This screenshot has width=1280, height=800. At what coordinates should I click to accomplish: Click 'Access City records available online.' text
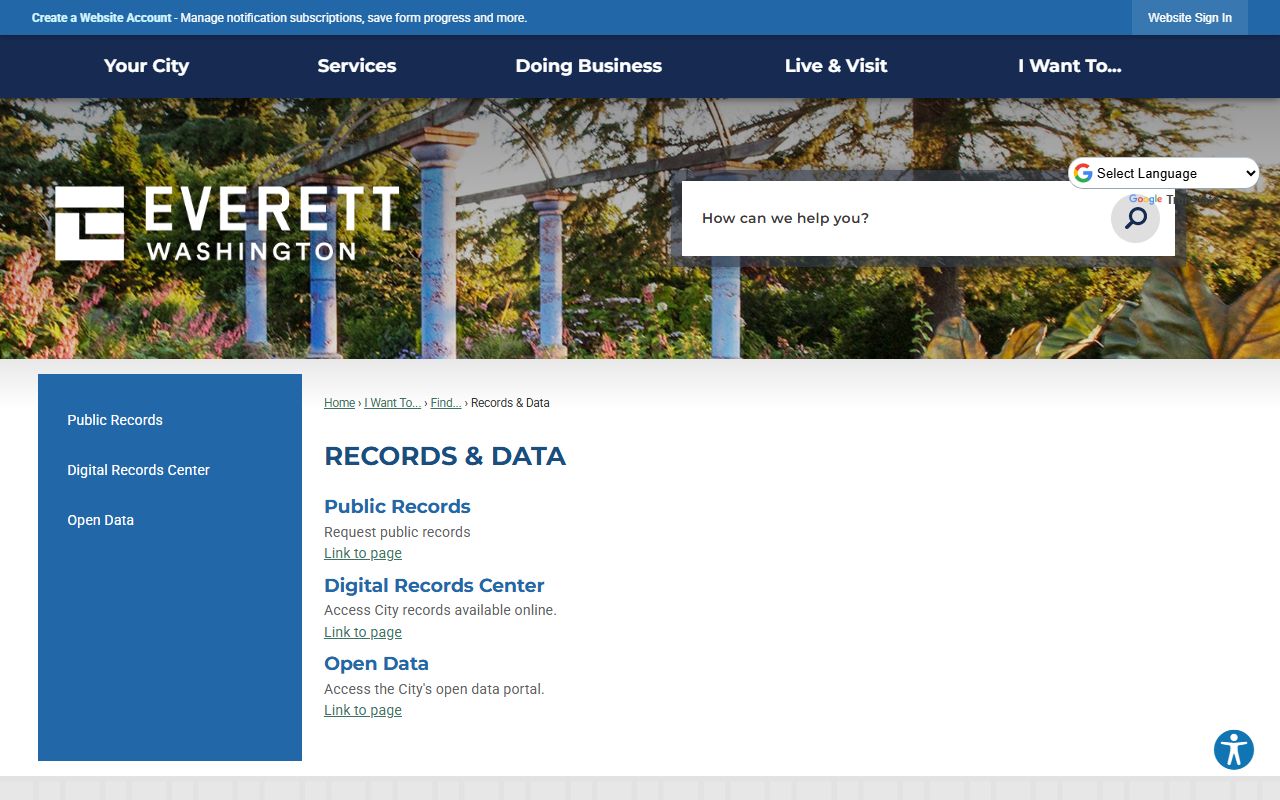tap(440, 610)
